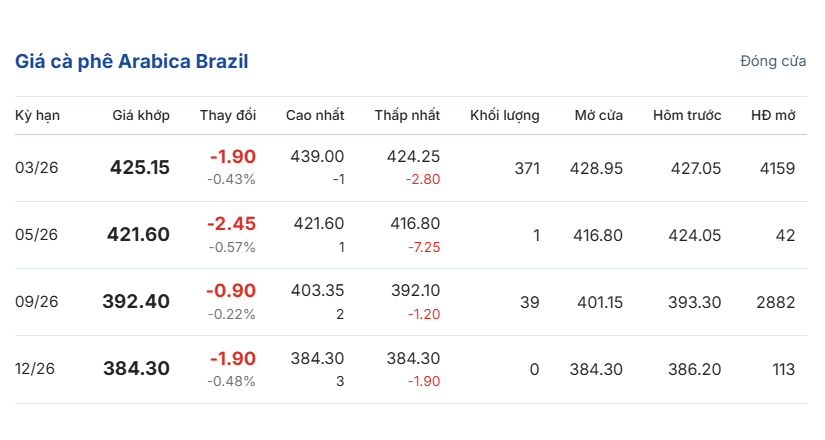Click the 421.60 matched price in bold

(x=139, y=235)
